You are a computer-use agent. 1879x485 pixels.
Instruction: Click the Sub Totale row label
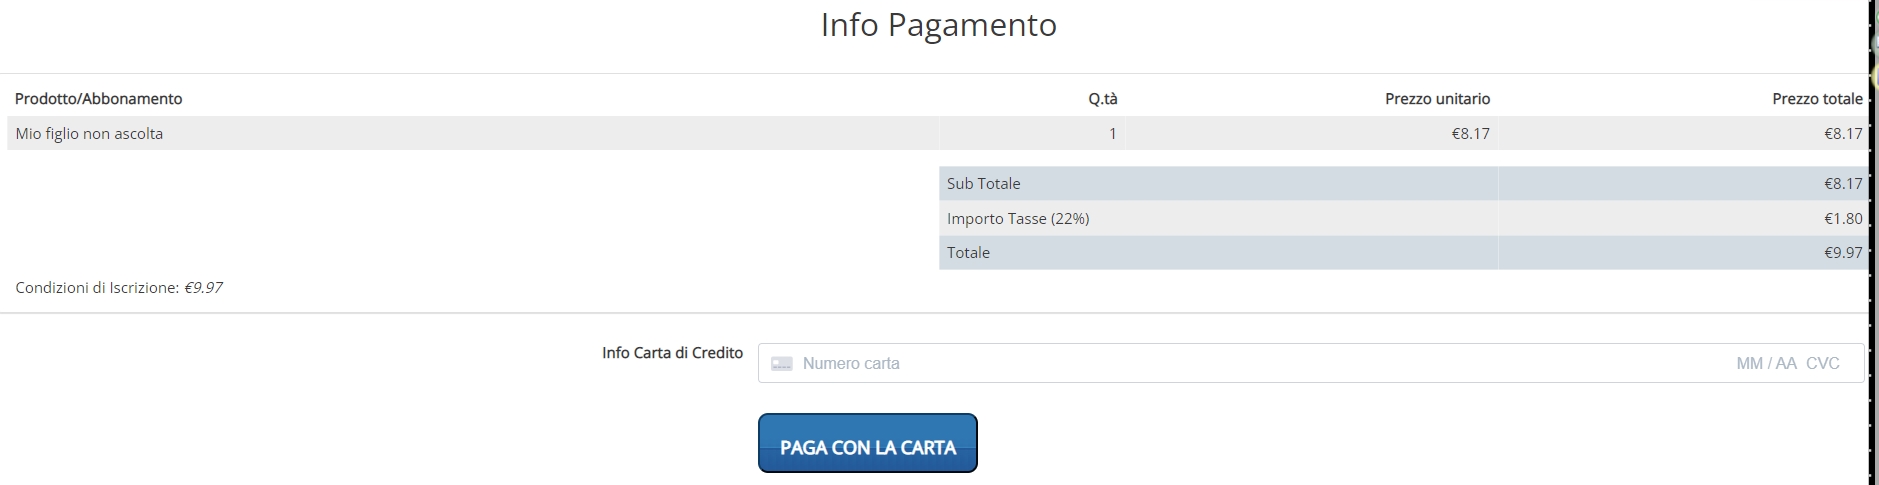coord(984,184)
